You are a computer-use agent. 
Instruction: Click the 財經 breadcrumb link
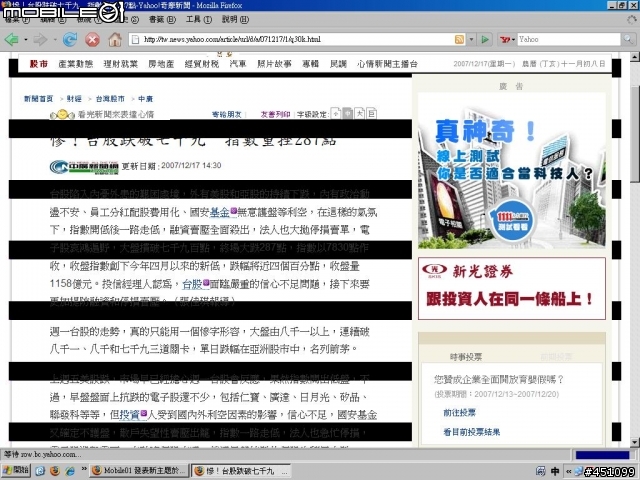click(74, 99)
